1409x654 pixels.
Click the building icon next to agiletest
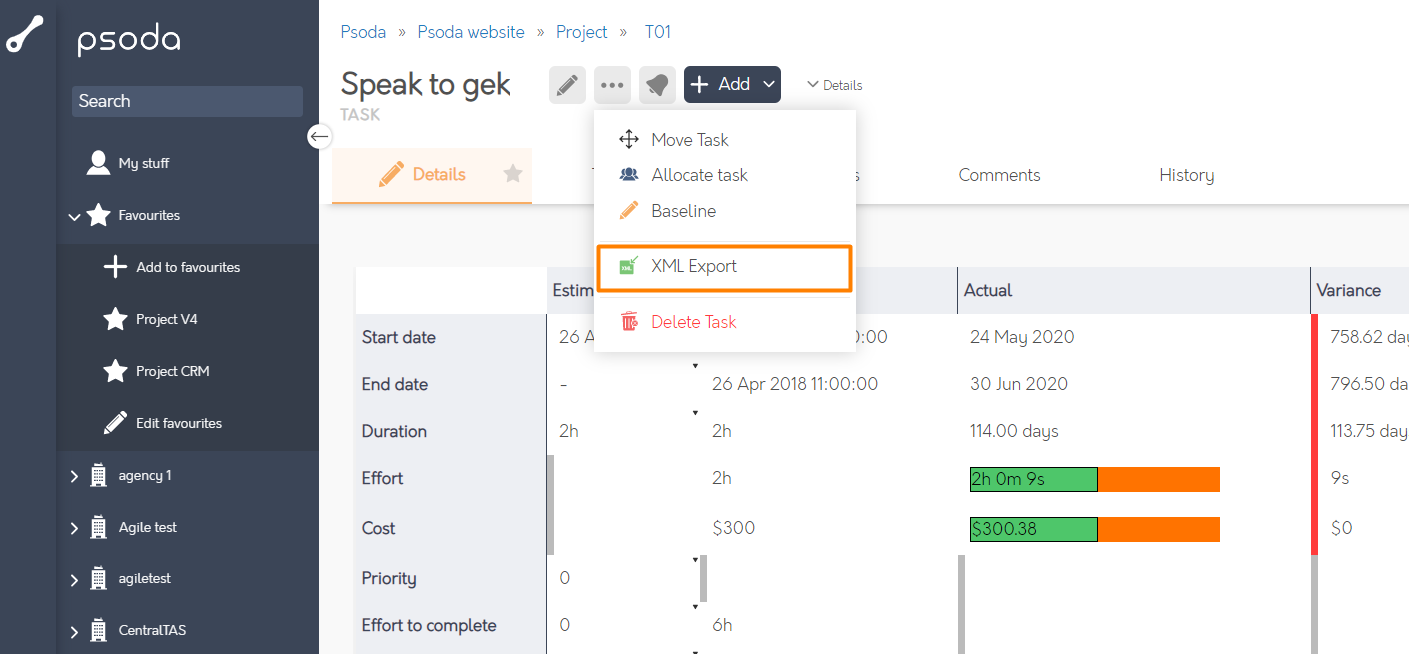[x=98, y=578]
